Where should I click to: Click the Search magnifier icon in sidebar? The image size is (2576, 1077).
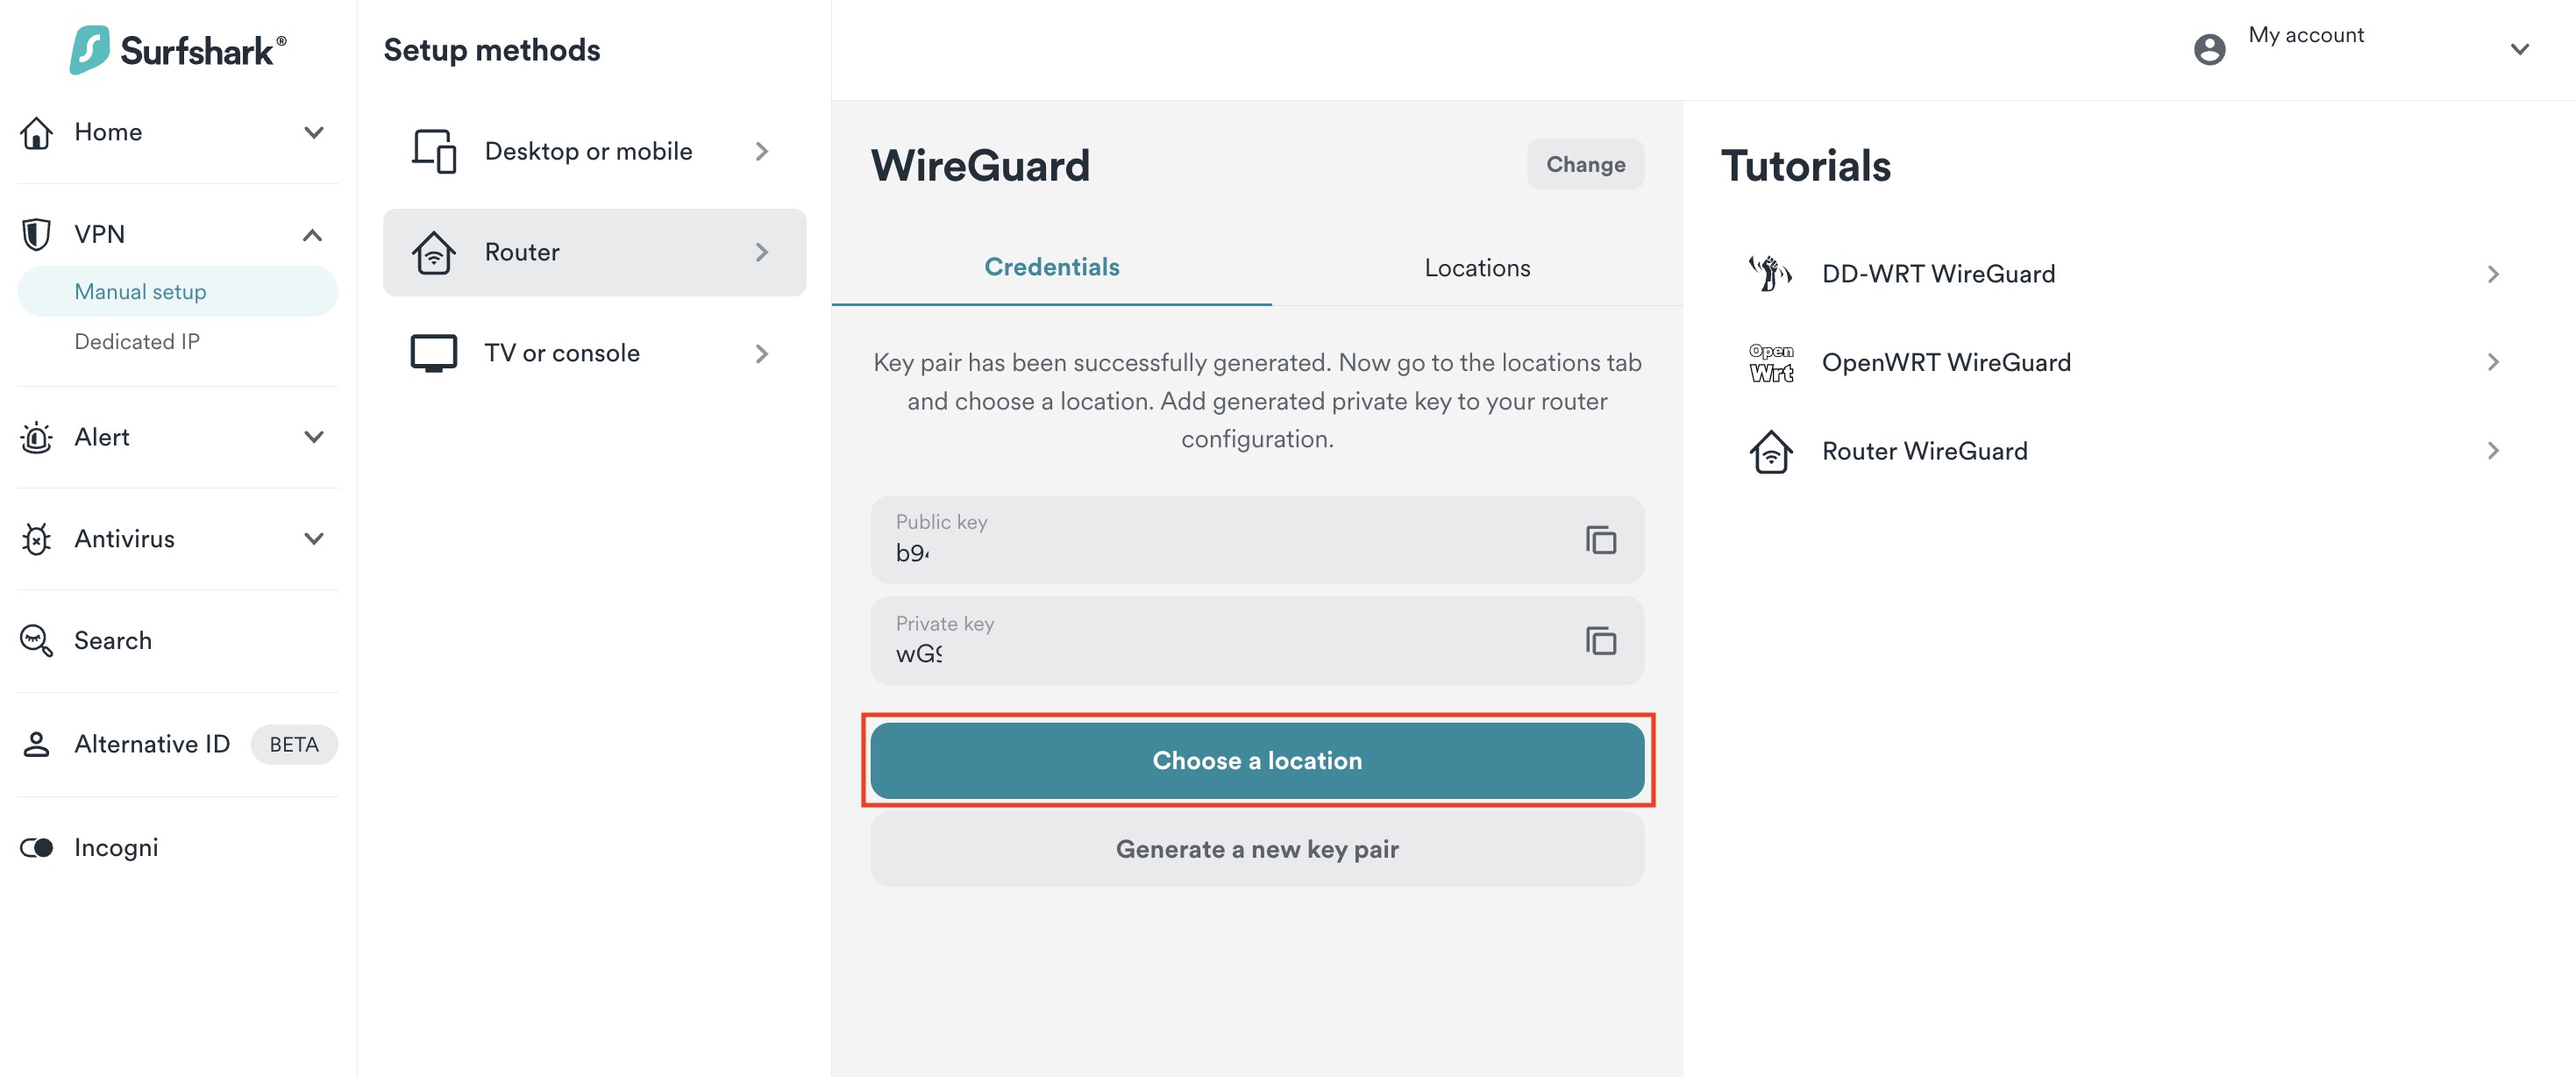pos(37,641)
